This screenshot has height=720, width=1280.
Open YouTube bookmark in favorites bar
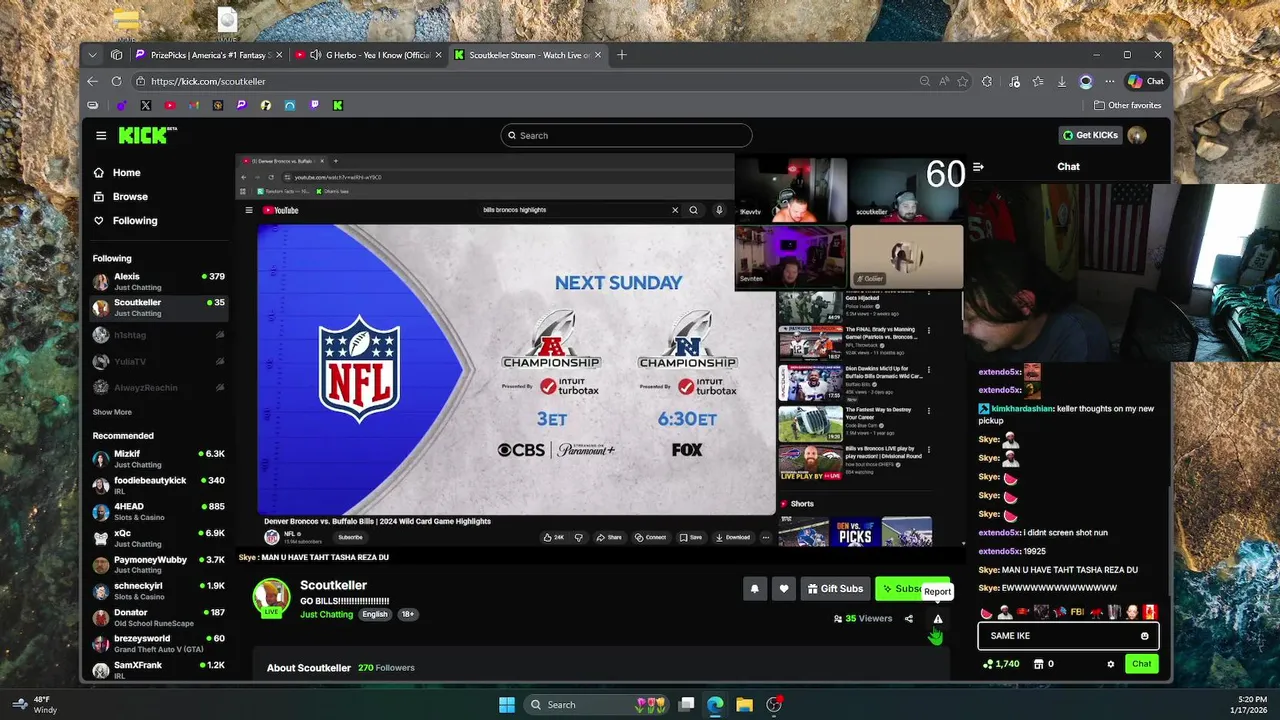click(170, 105)
